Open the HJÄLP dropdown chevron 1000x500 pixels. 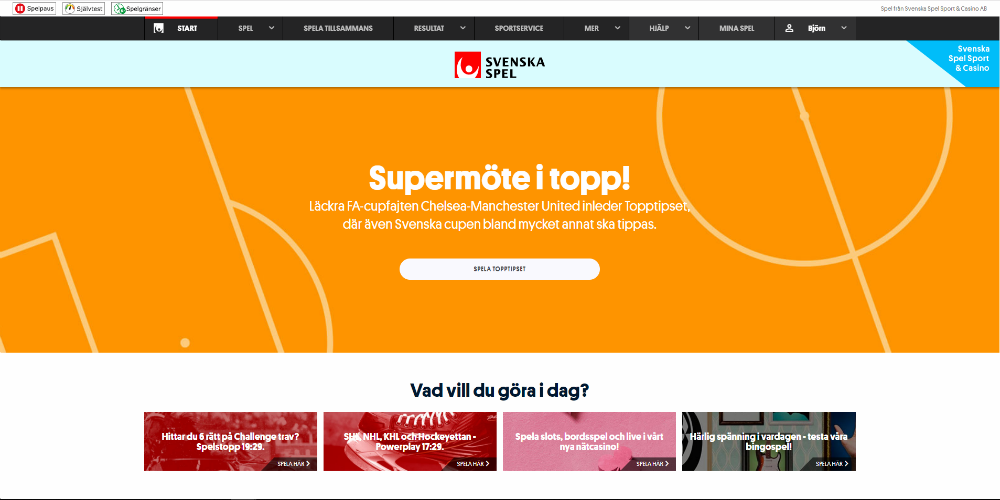click(687, 28)
